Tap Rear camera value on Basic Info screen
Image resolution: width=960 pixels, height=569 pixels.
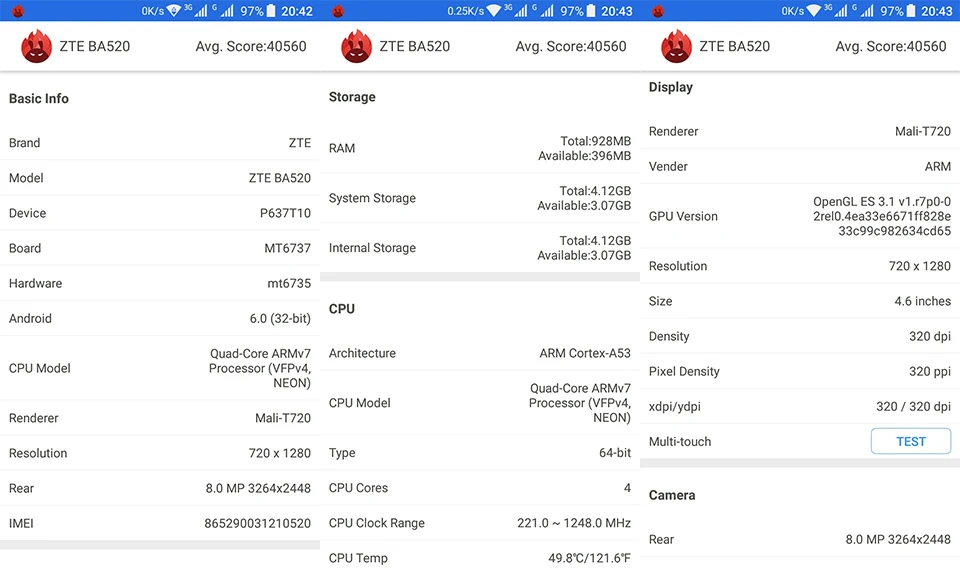[x=258, y=488]
